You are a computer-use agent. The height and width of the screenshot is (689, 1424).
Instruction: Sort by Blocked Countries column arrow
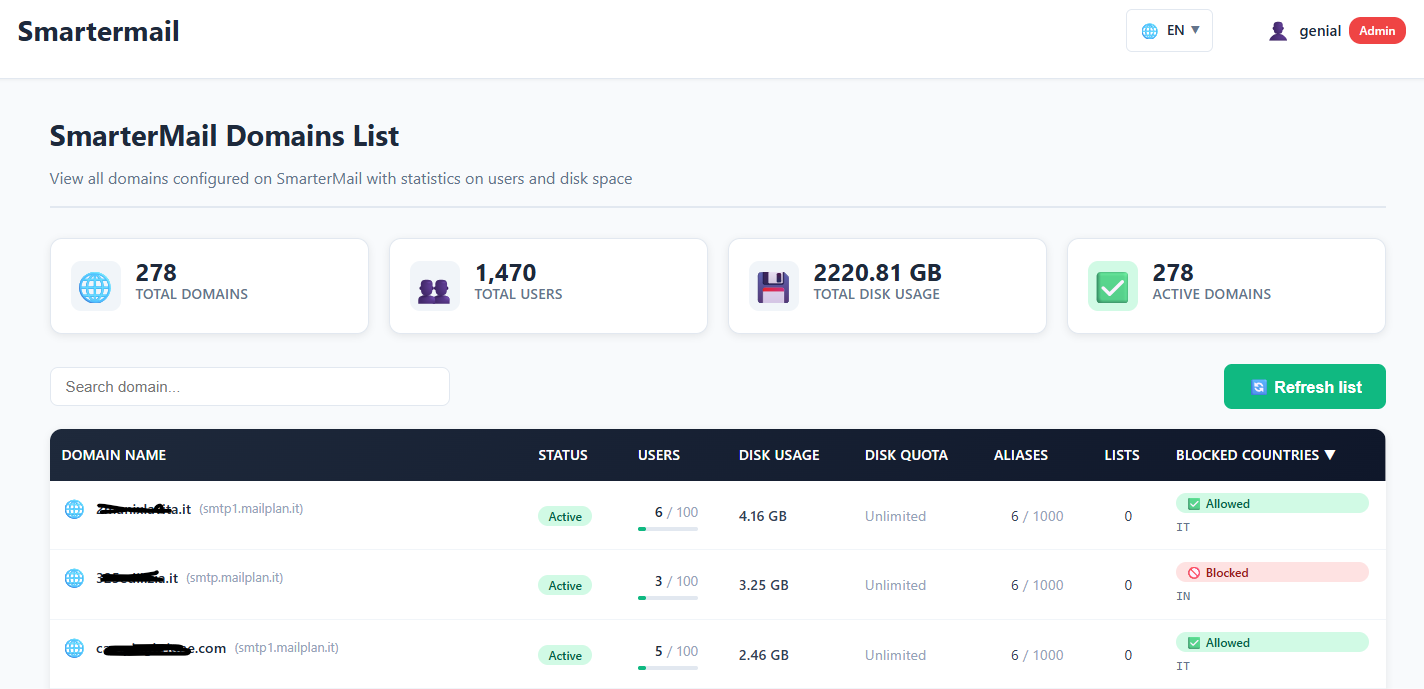pyautogui.click(x=1330, y=455)
